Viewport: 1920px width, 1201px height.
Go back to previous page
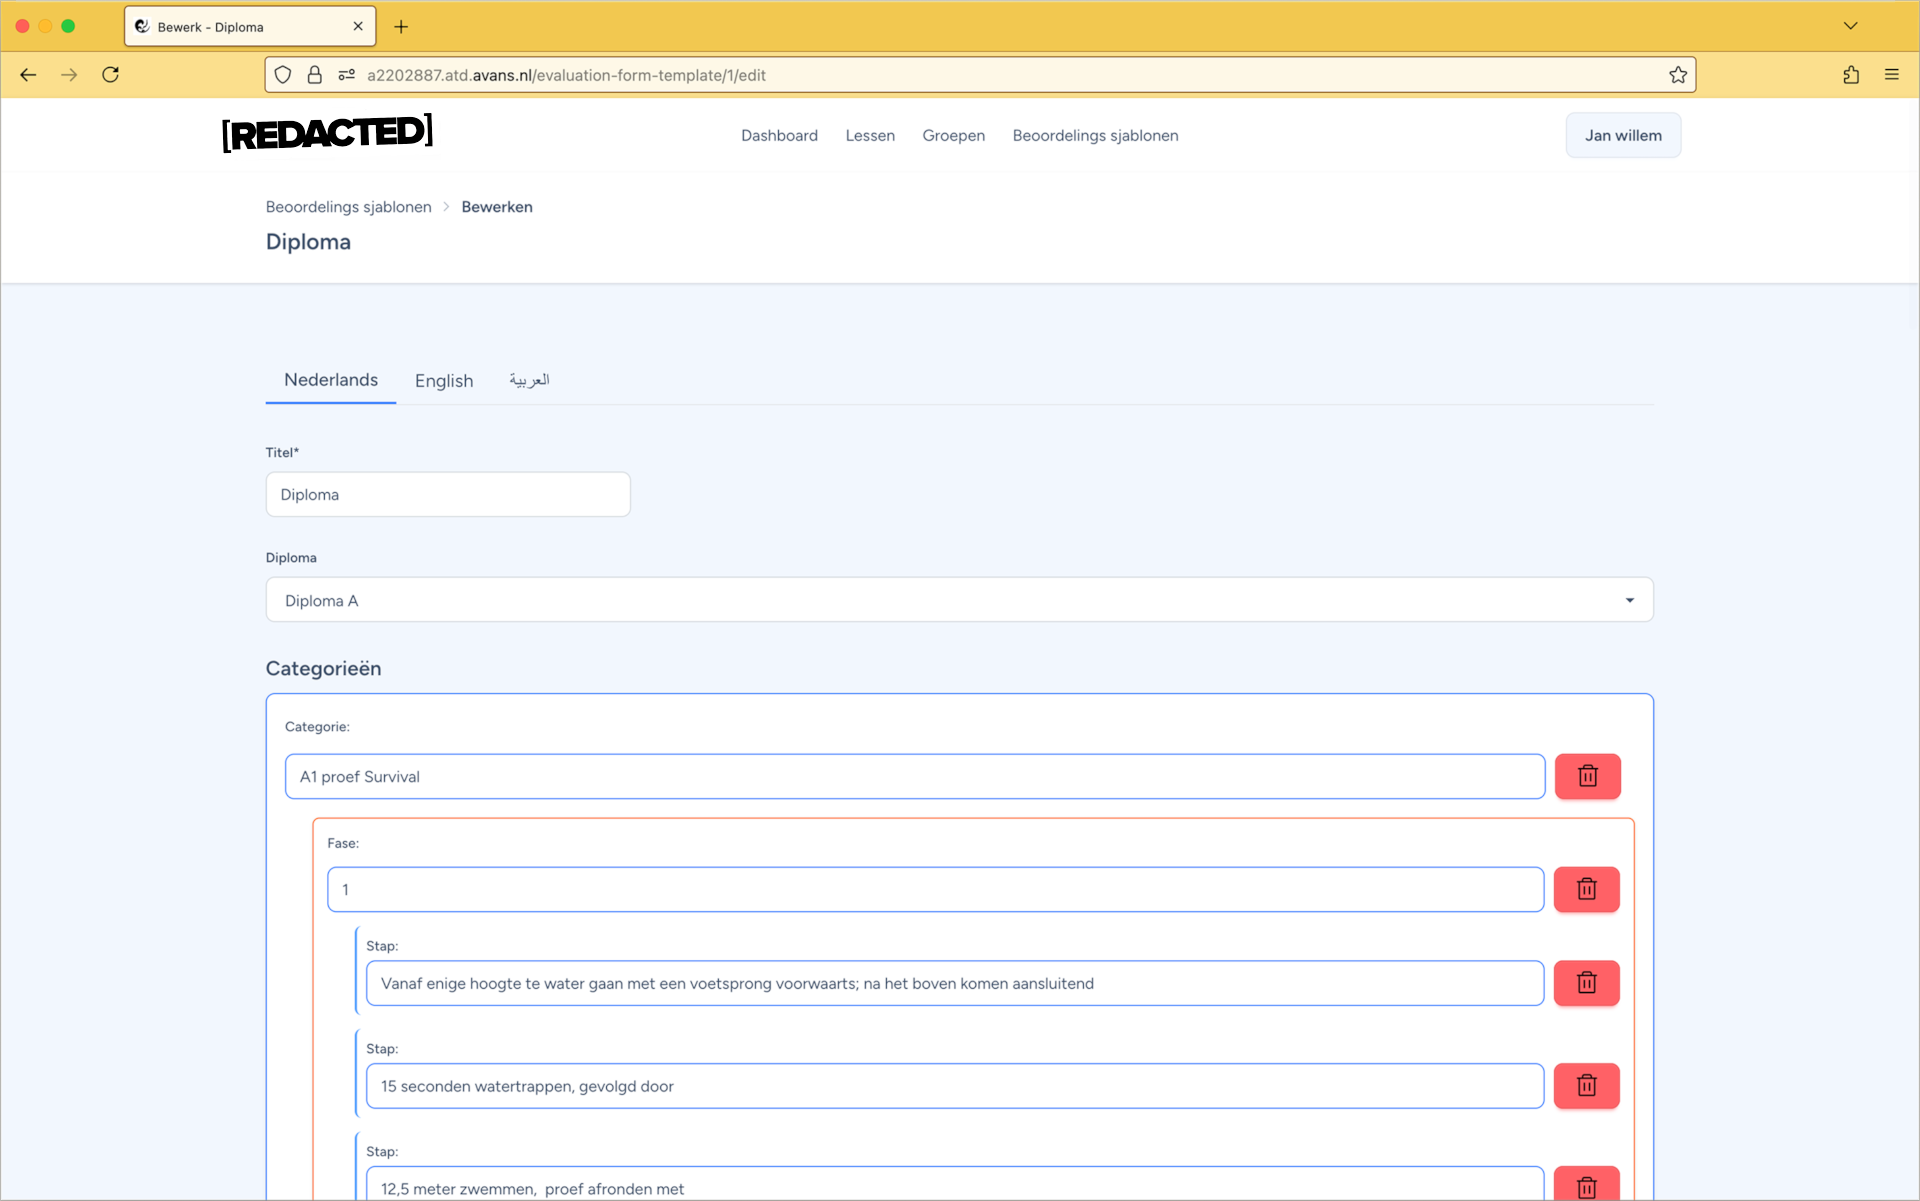click(28, 75)
